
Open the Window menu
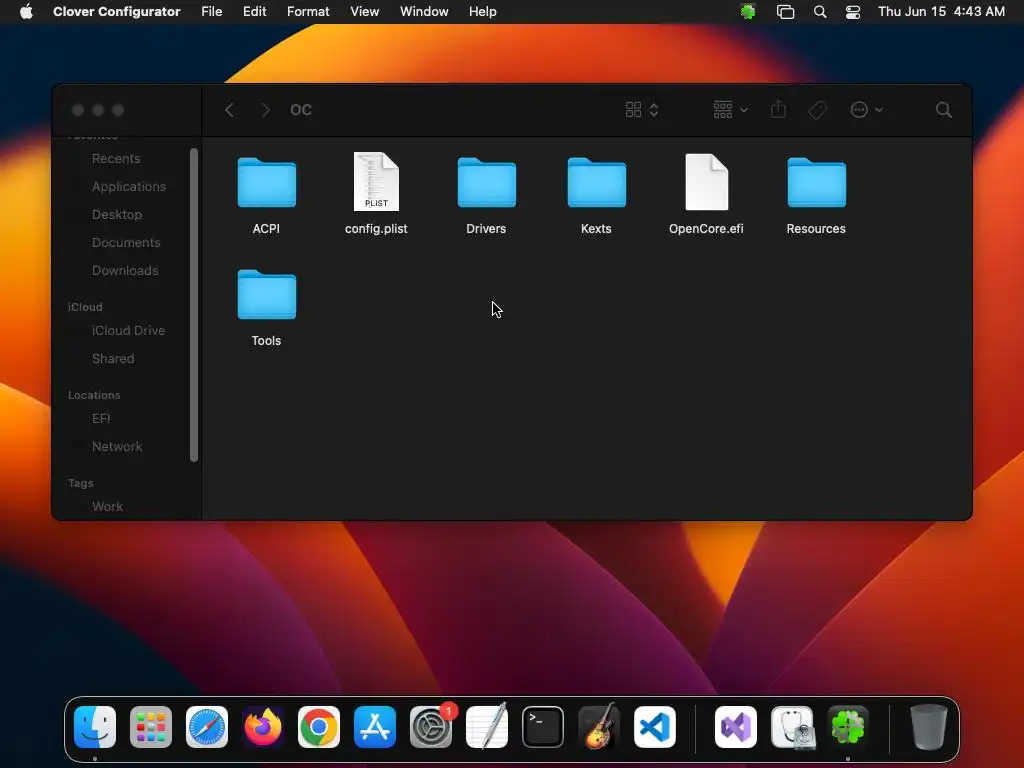point(424,12)
